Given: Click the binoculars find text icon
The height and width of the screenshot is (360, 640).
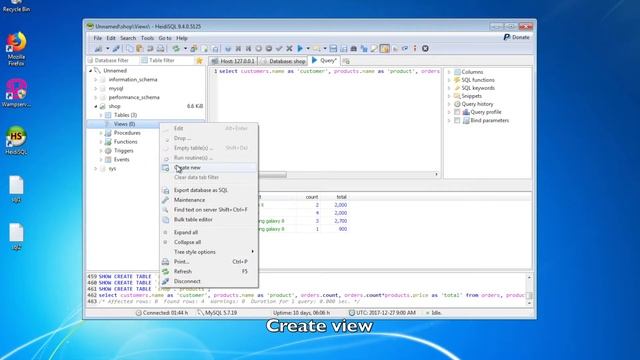Looking at the screenshot, I should pyautogui.click(x=353, y=49).
